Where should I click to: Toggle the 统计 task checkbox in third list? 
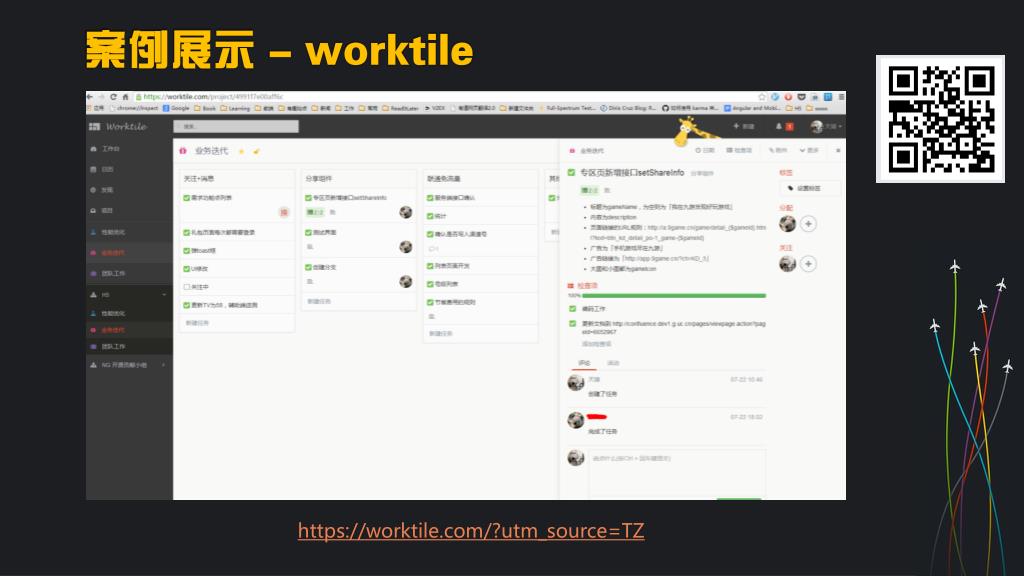[430, 216]
